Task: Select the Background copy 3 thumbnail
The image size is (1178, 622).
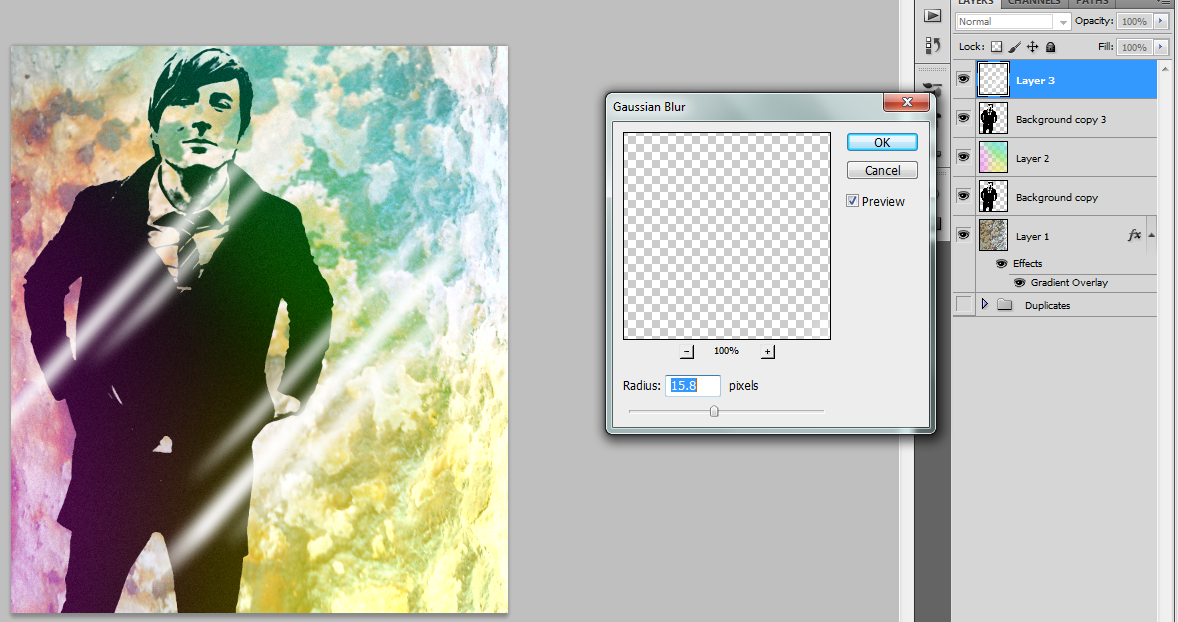Action: tap(993, 119)
